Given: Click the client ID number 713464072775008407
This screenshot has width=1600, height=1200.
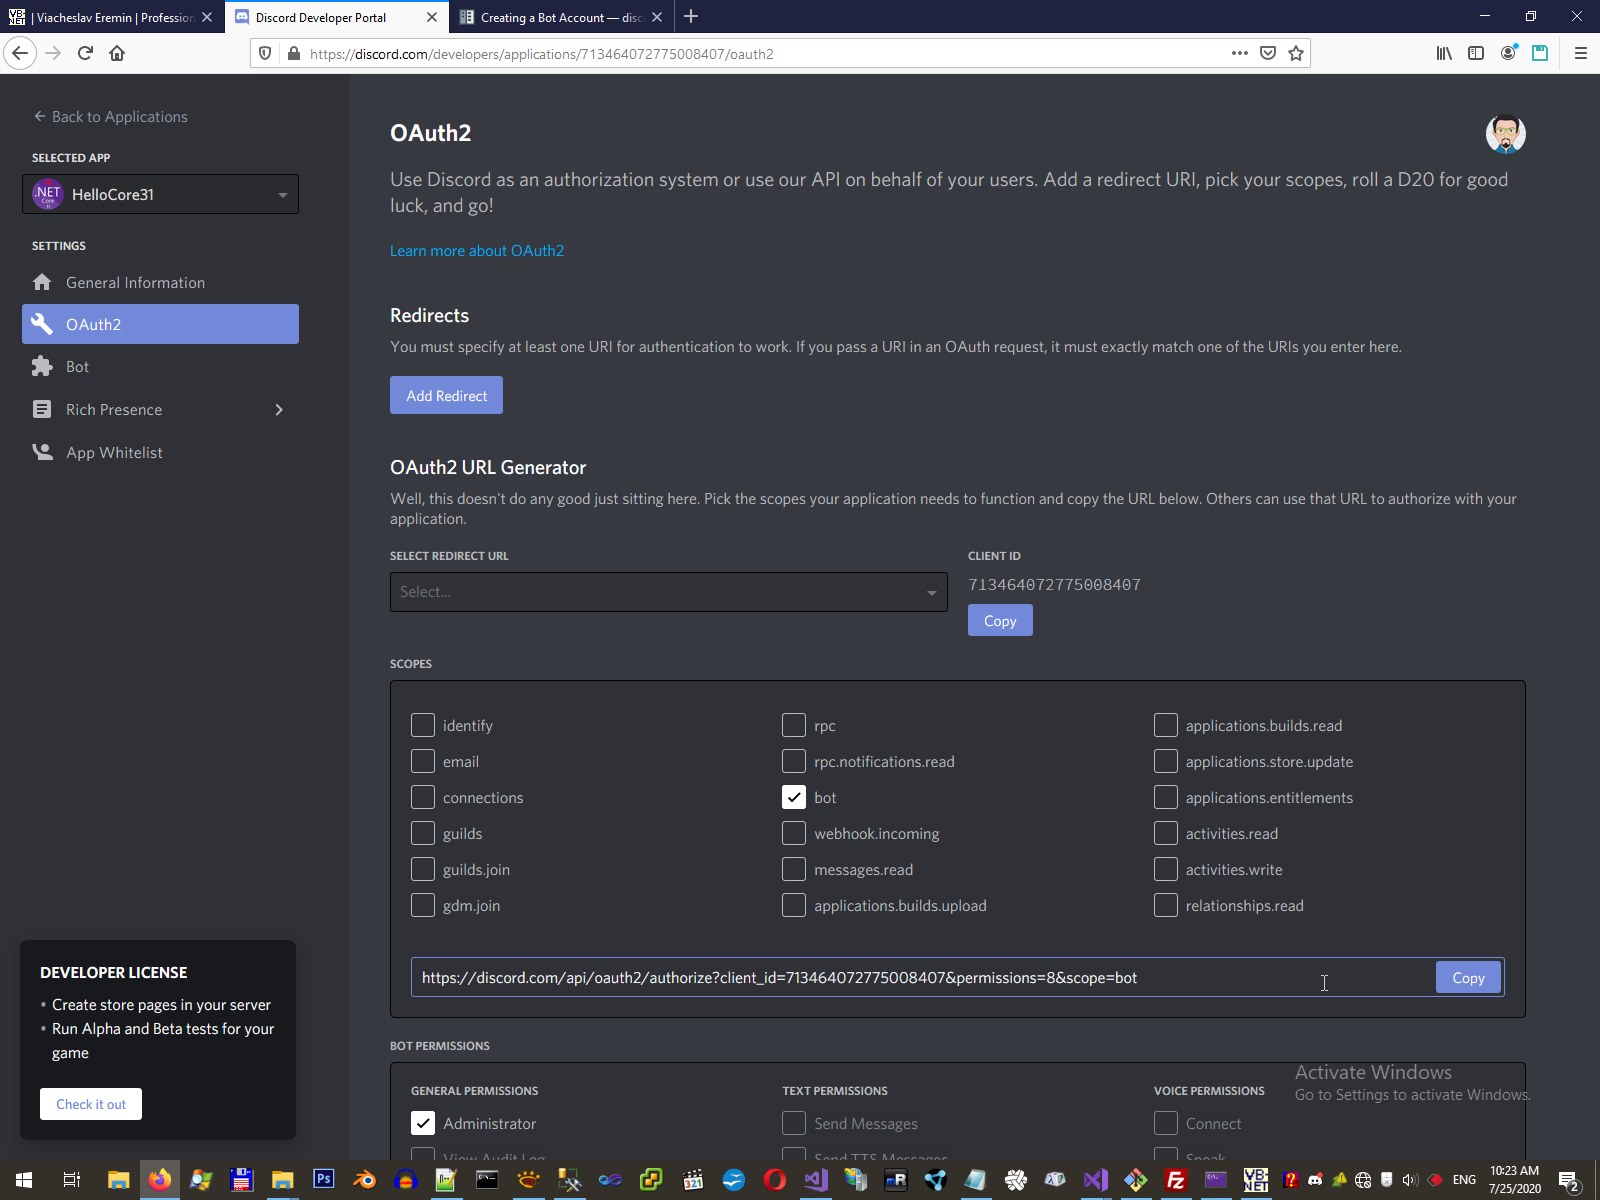Looking at the screenshot, I should (1054, 585).
